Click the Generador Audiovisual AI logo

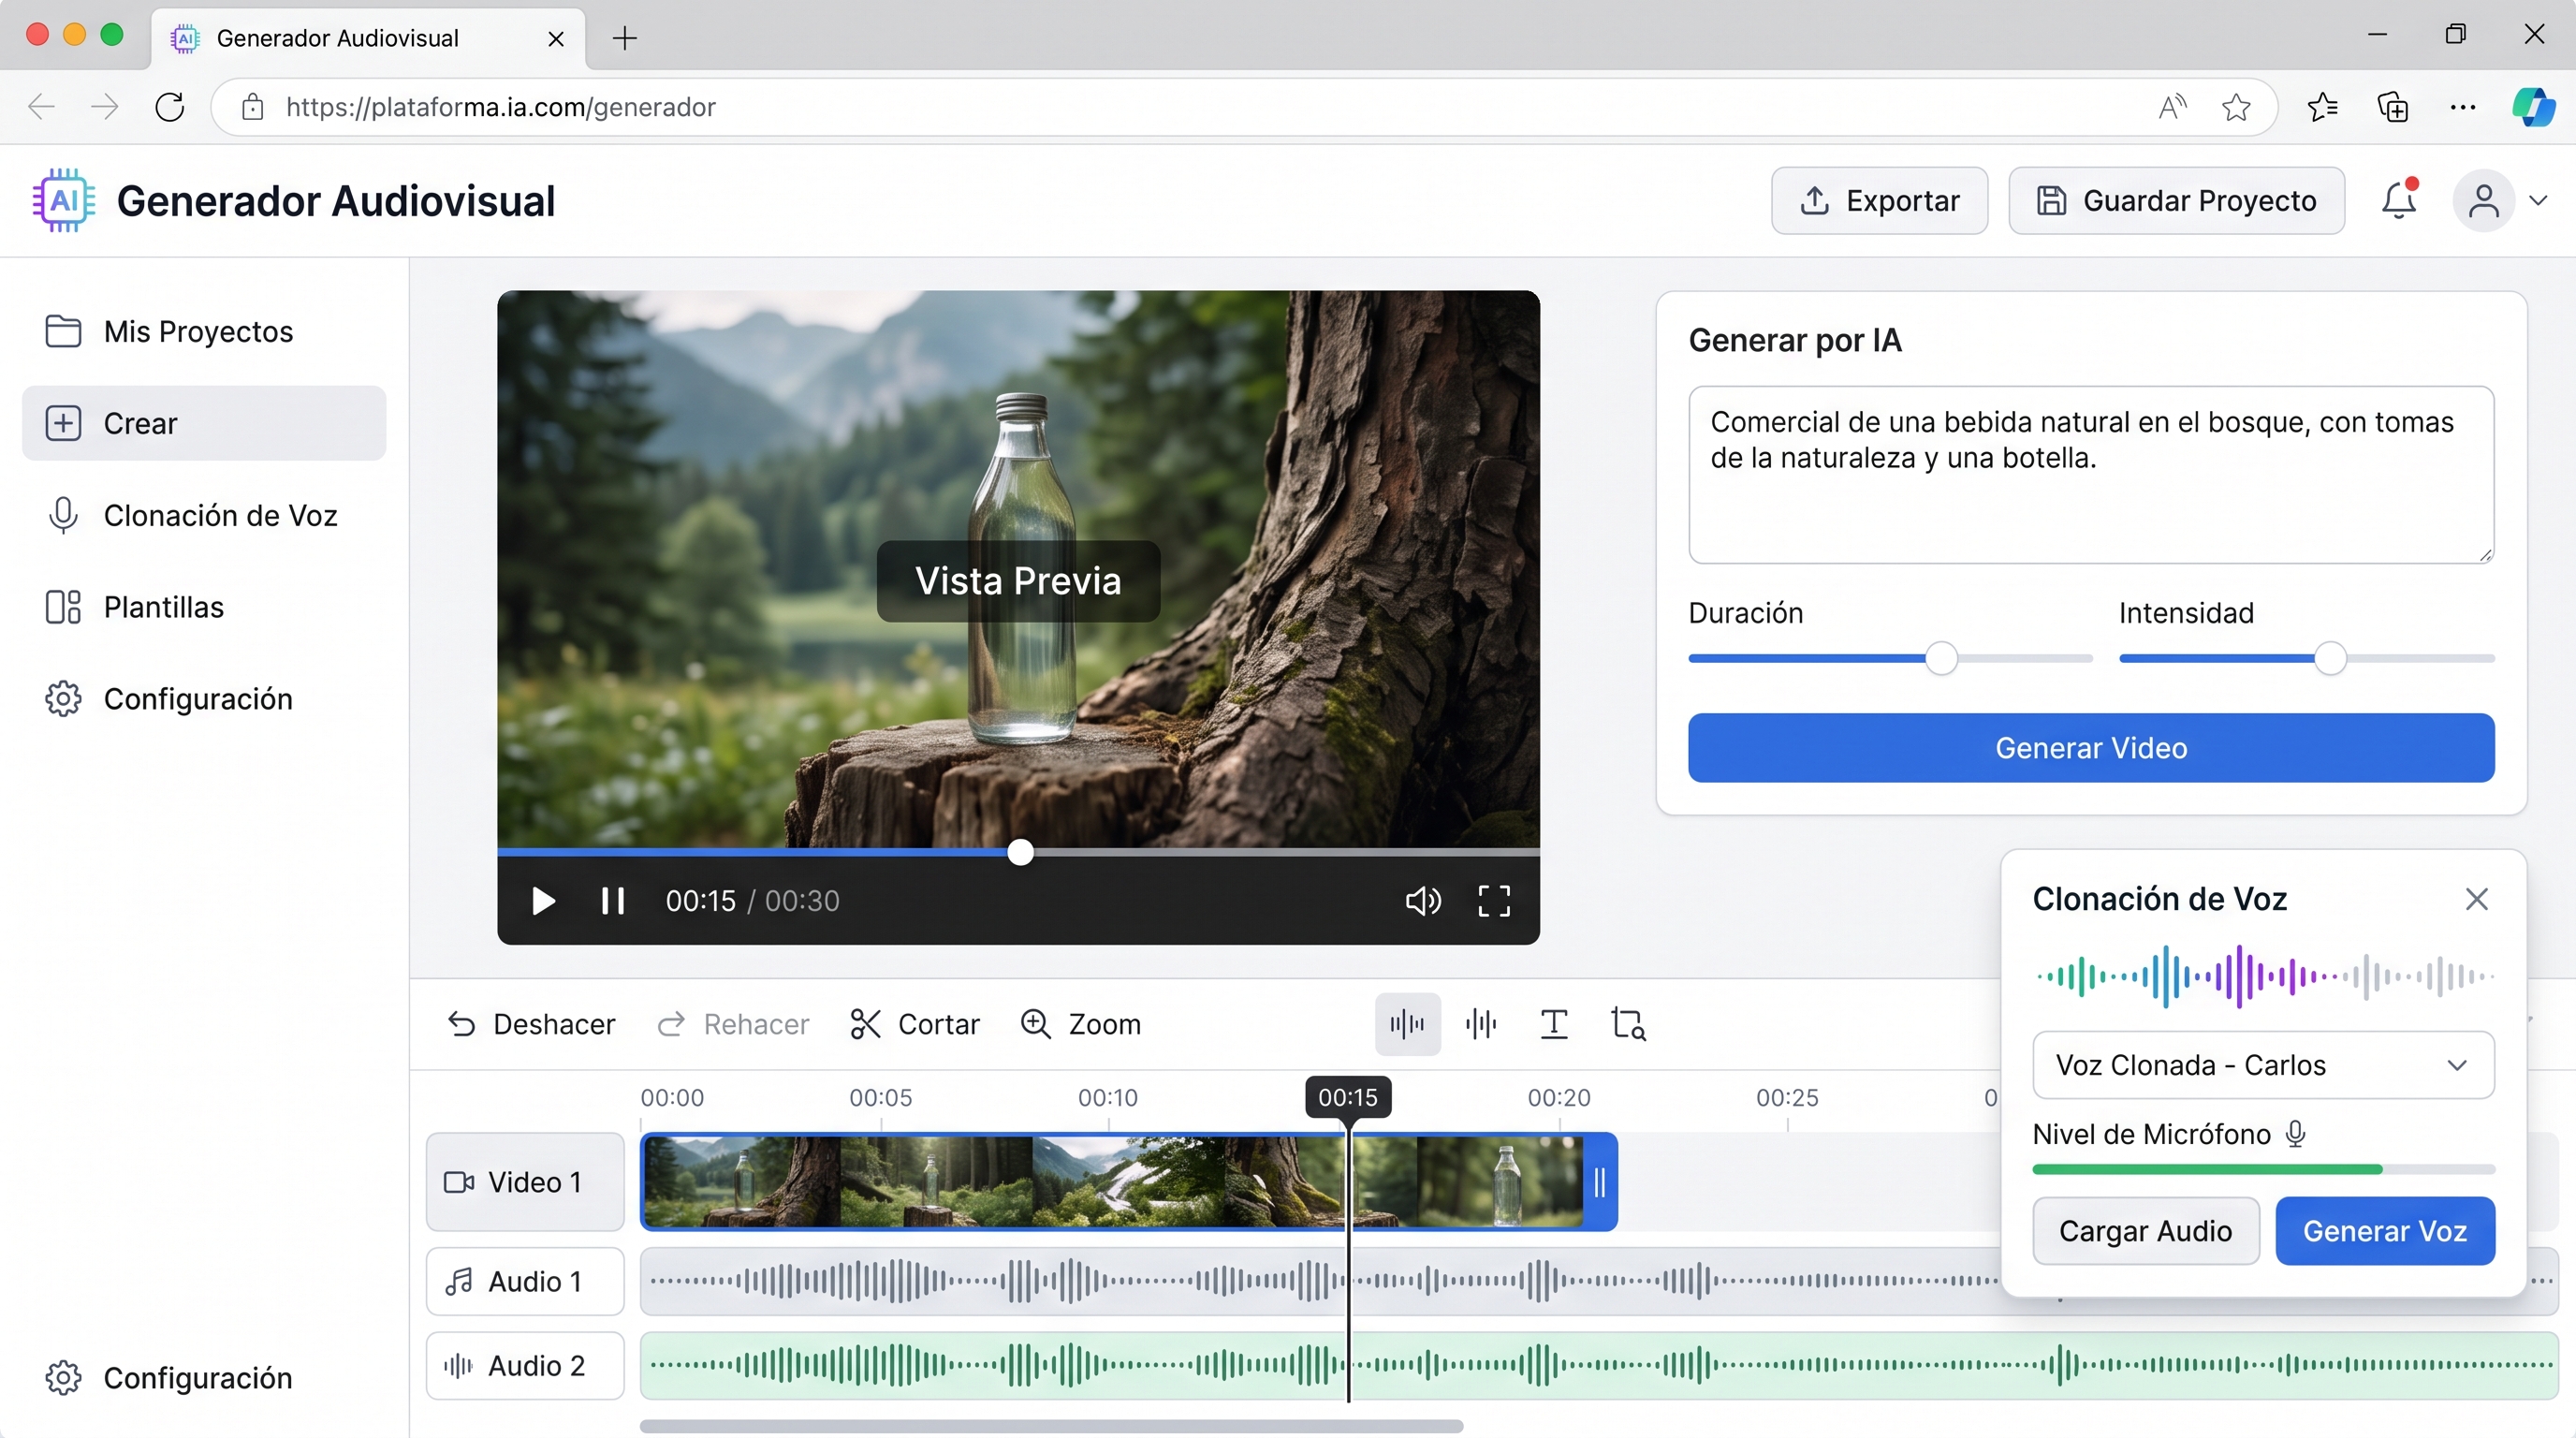pos(64,200)
